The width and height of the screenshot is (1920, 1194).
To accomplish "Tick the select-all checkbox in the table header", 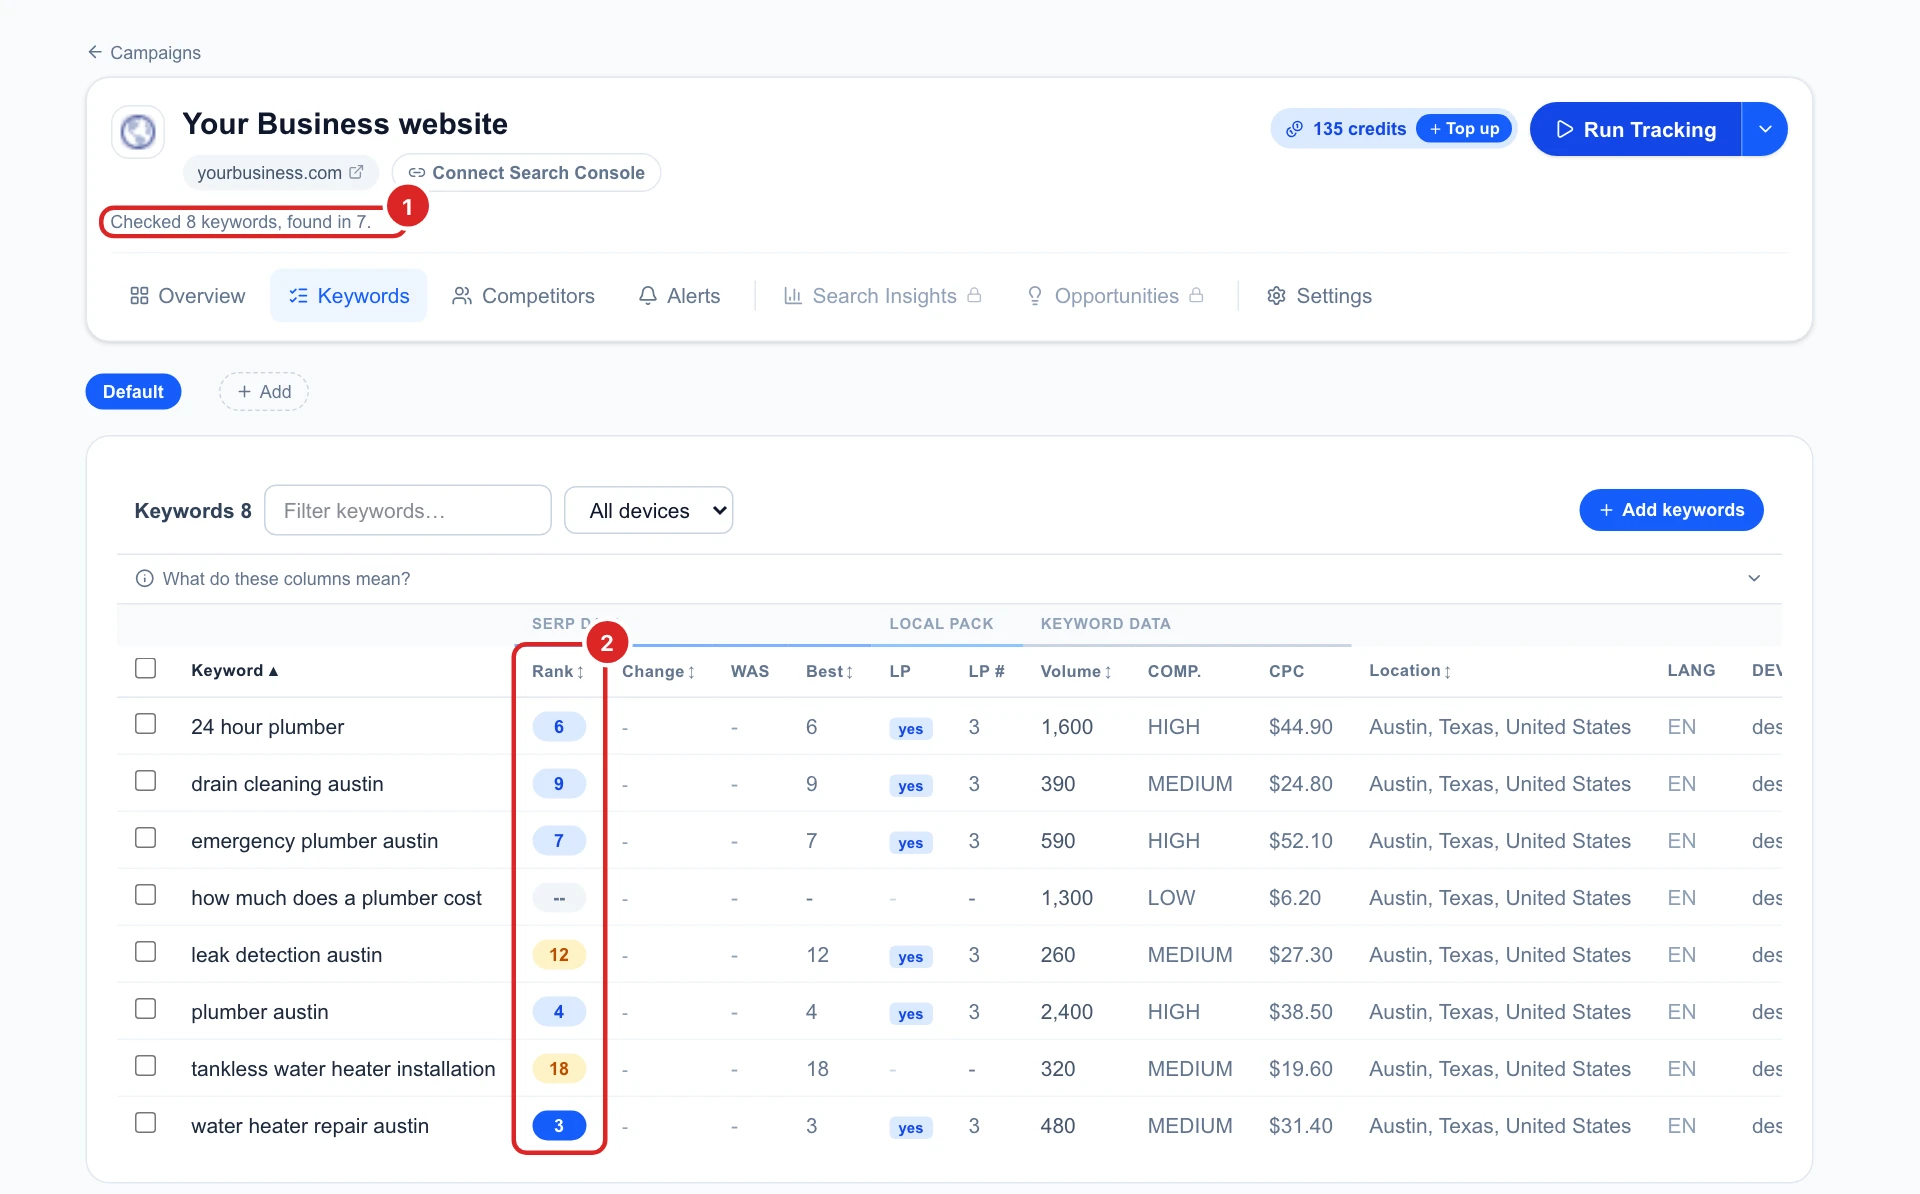I will (x=146, y=668).
